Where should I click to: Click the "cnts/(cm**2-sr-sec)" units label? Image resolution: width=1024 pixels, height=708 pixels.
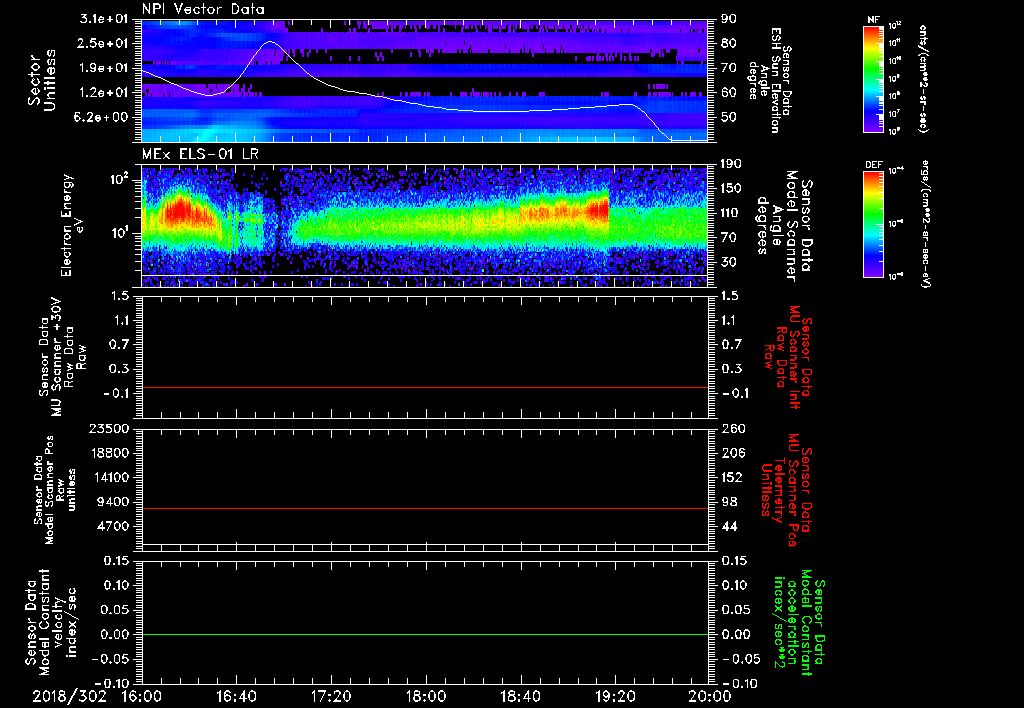[923, 79]
